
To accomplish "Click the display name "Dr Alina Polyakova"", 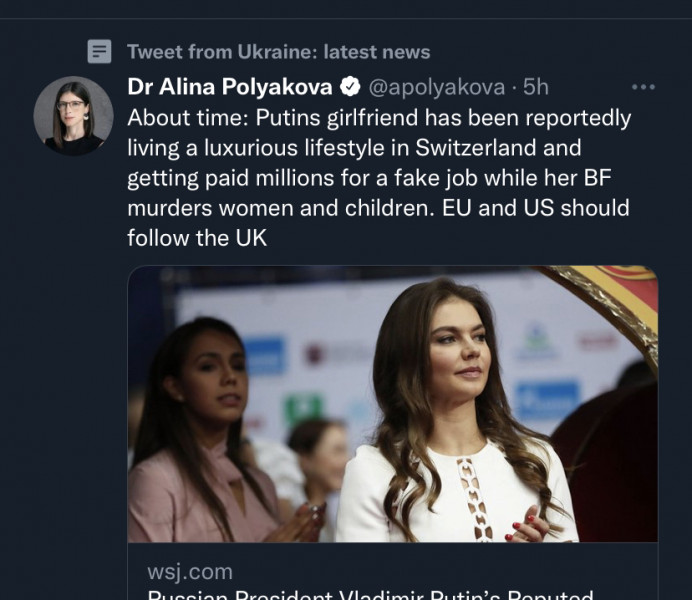I will [x=230, y=87].
